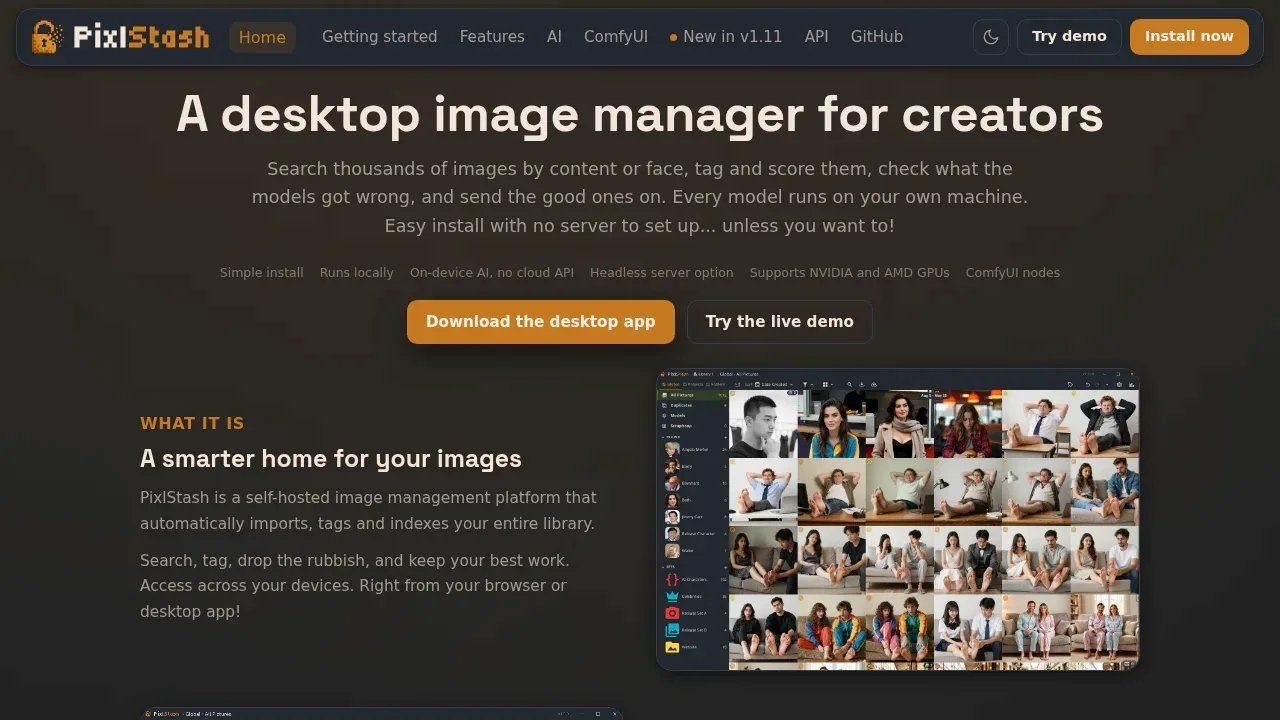Image resolution: width=1280 pixels, height=720 pixels.
Task: Click 'On-device AI, no cloud API' tag
Action: [492, 273]
